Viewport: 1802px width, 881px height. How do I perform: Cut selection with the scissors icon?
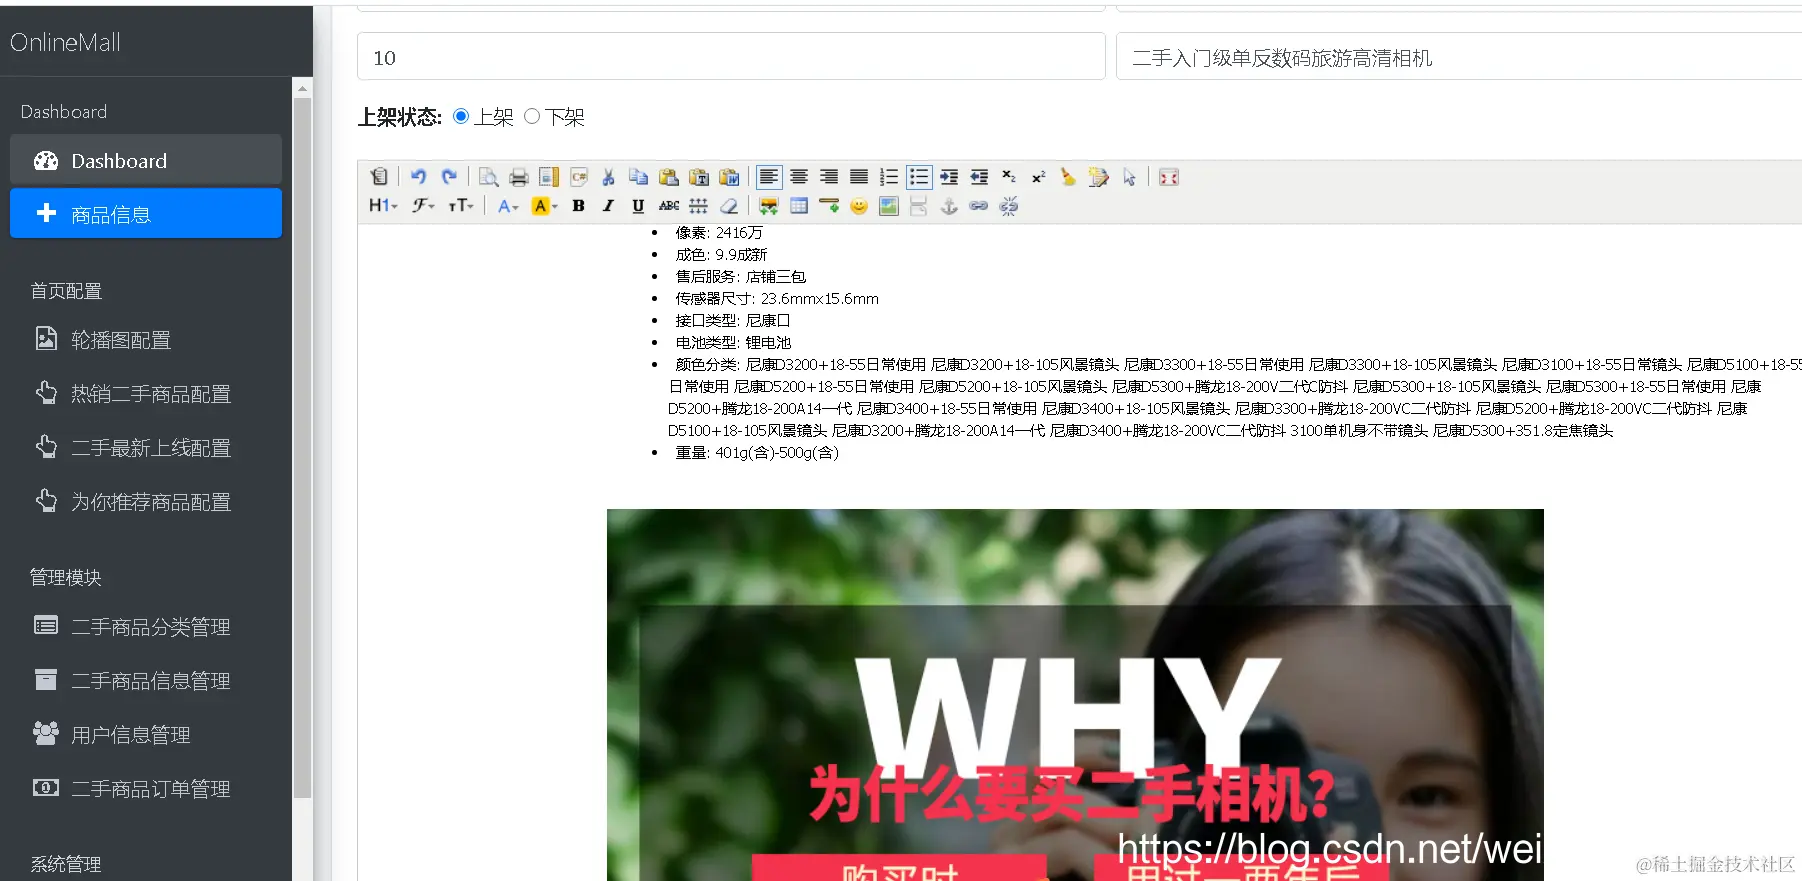(608, 177)
